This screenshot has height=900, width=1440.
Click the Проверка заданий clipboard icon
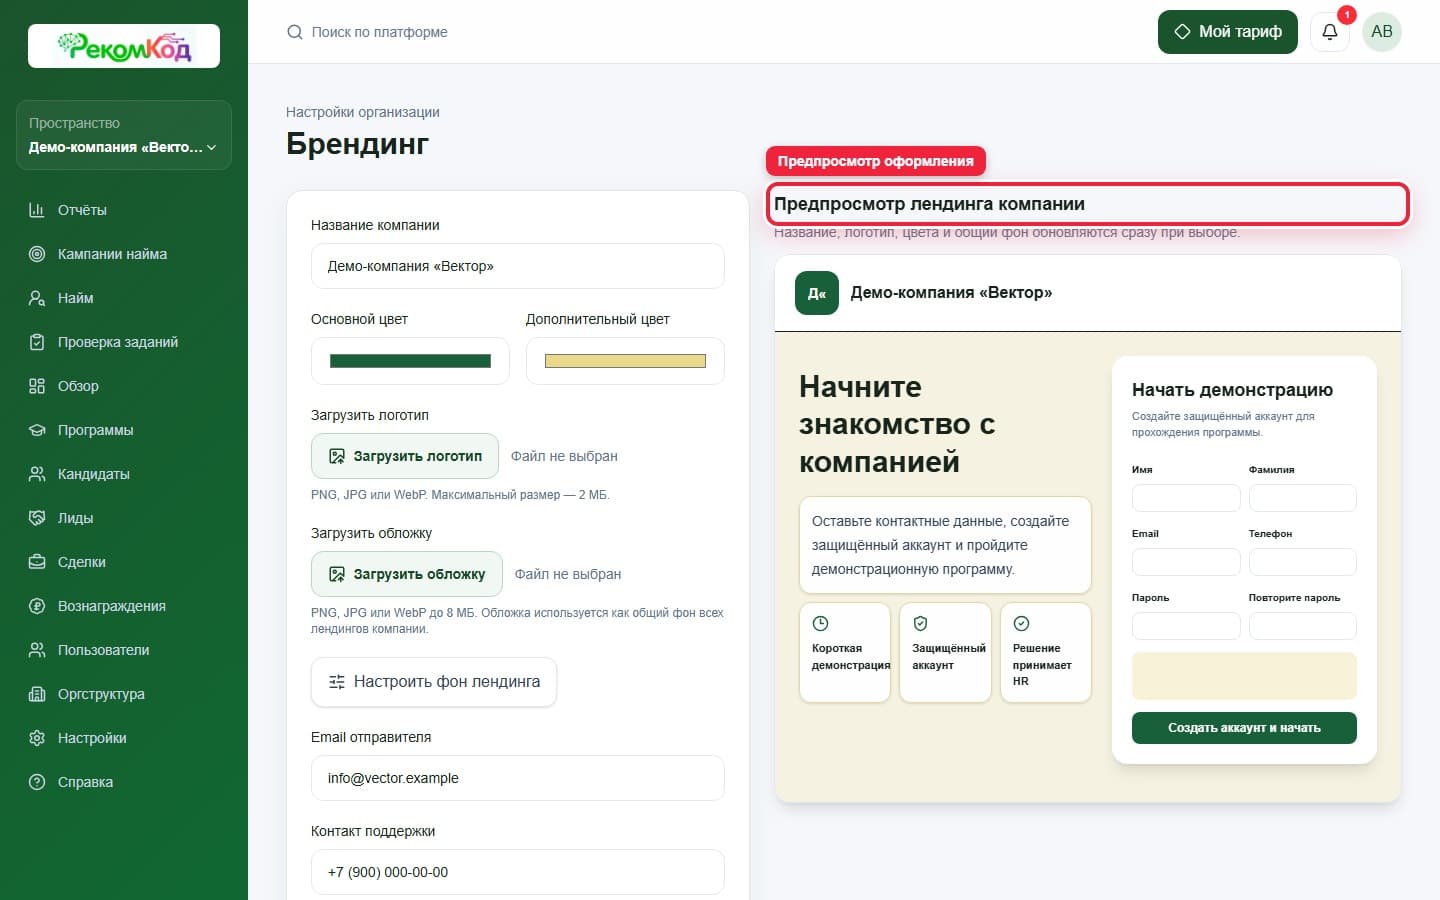tap(37, 342)
